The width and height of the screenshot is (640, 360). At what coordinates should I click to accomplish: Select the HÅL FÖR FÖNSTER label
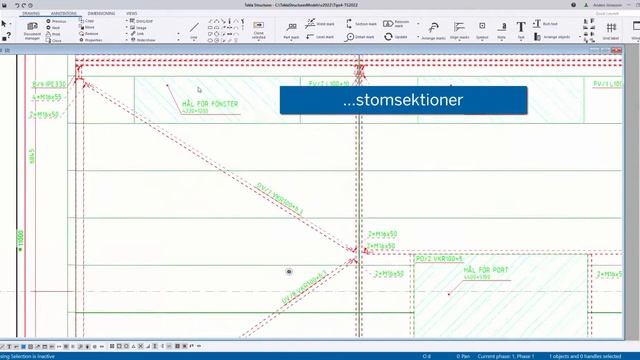pyautogui.click(x=210, y=104)
